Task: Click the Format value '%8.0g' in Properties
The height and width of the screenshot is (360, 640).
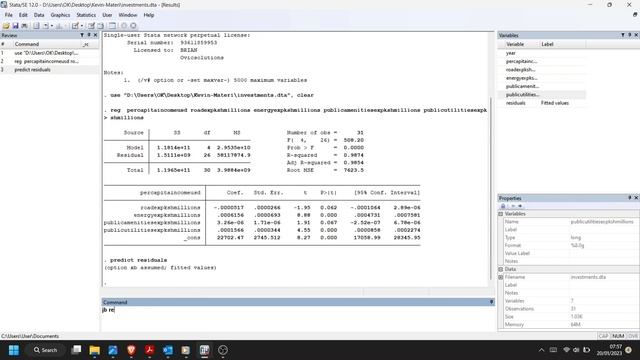Action: tap(578, 245)
